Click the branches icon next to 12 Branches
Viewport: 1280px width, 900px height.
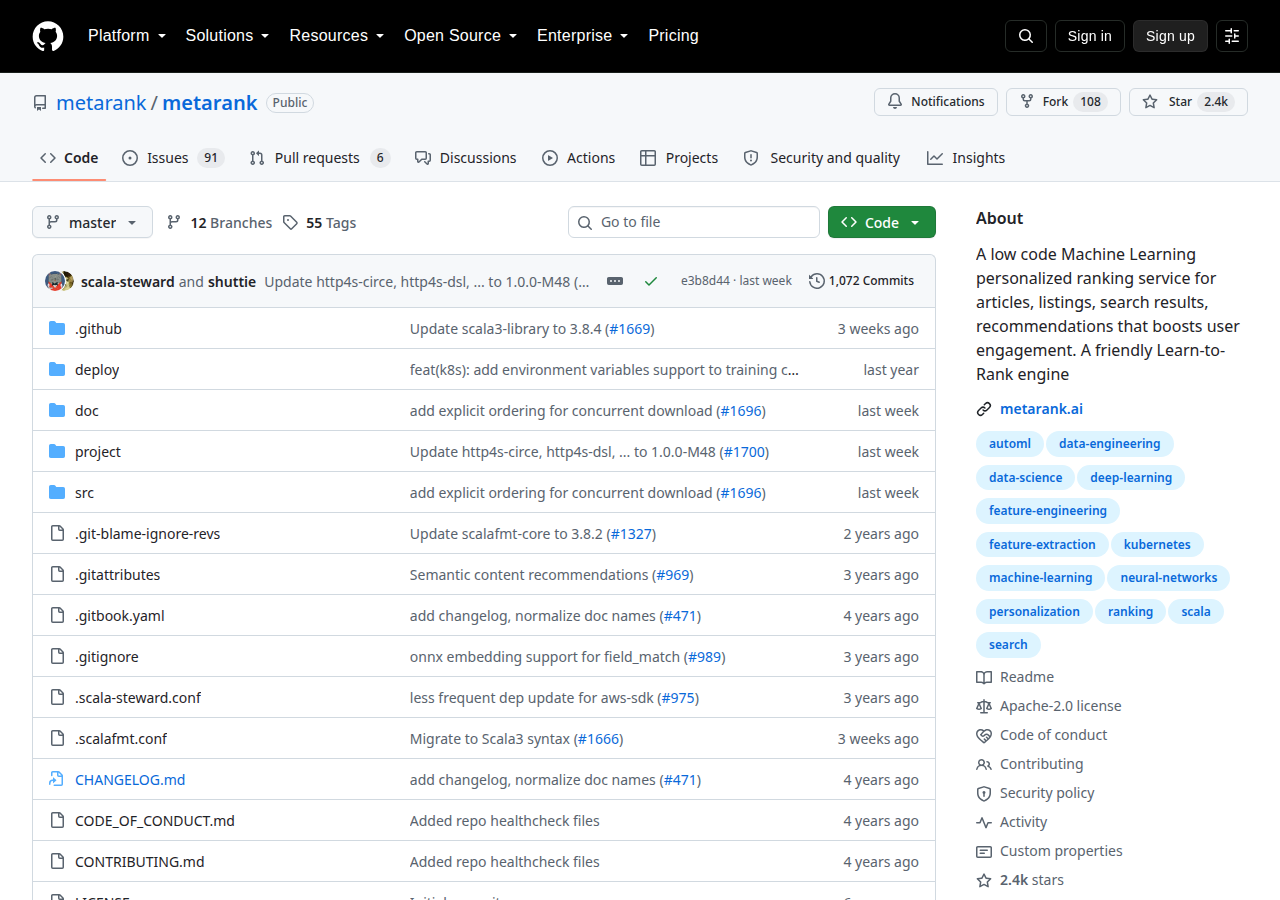(174, 223)
